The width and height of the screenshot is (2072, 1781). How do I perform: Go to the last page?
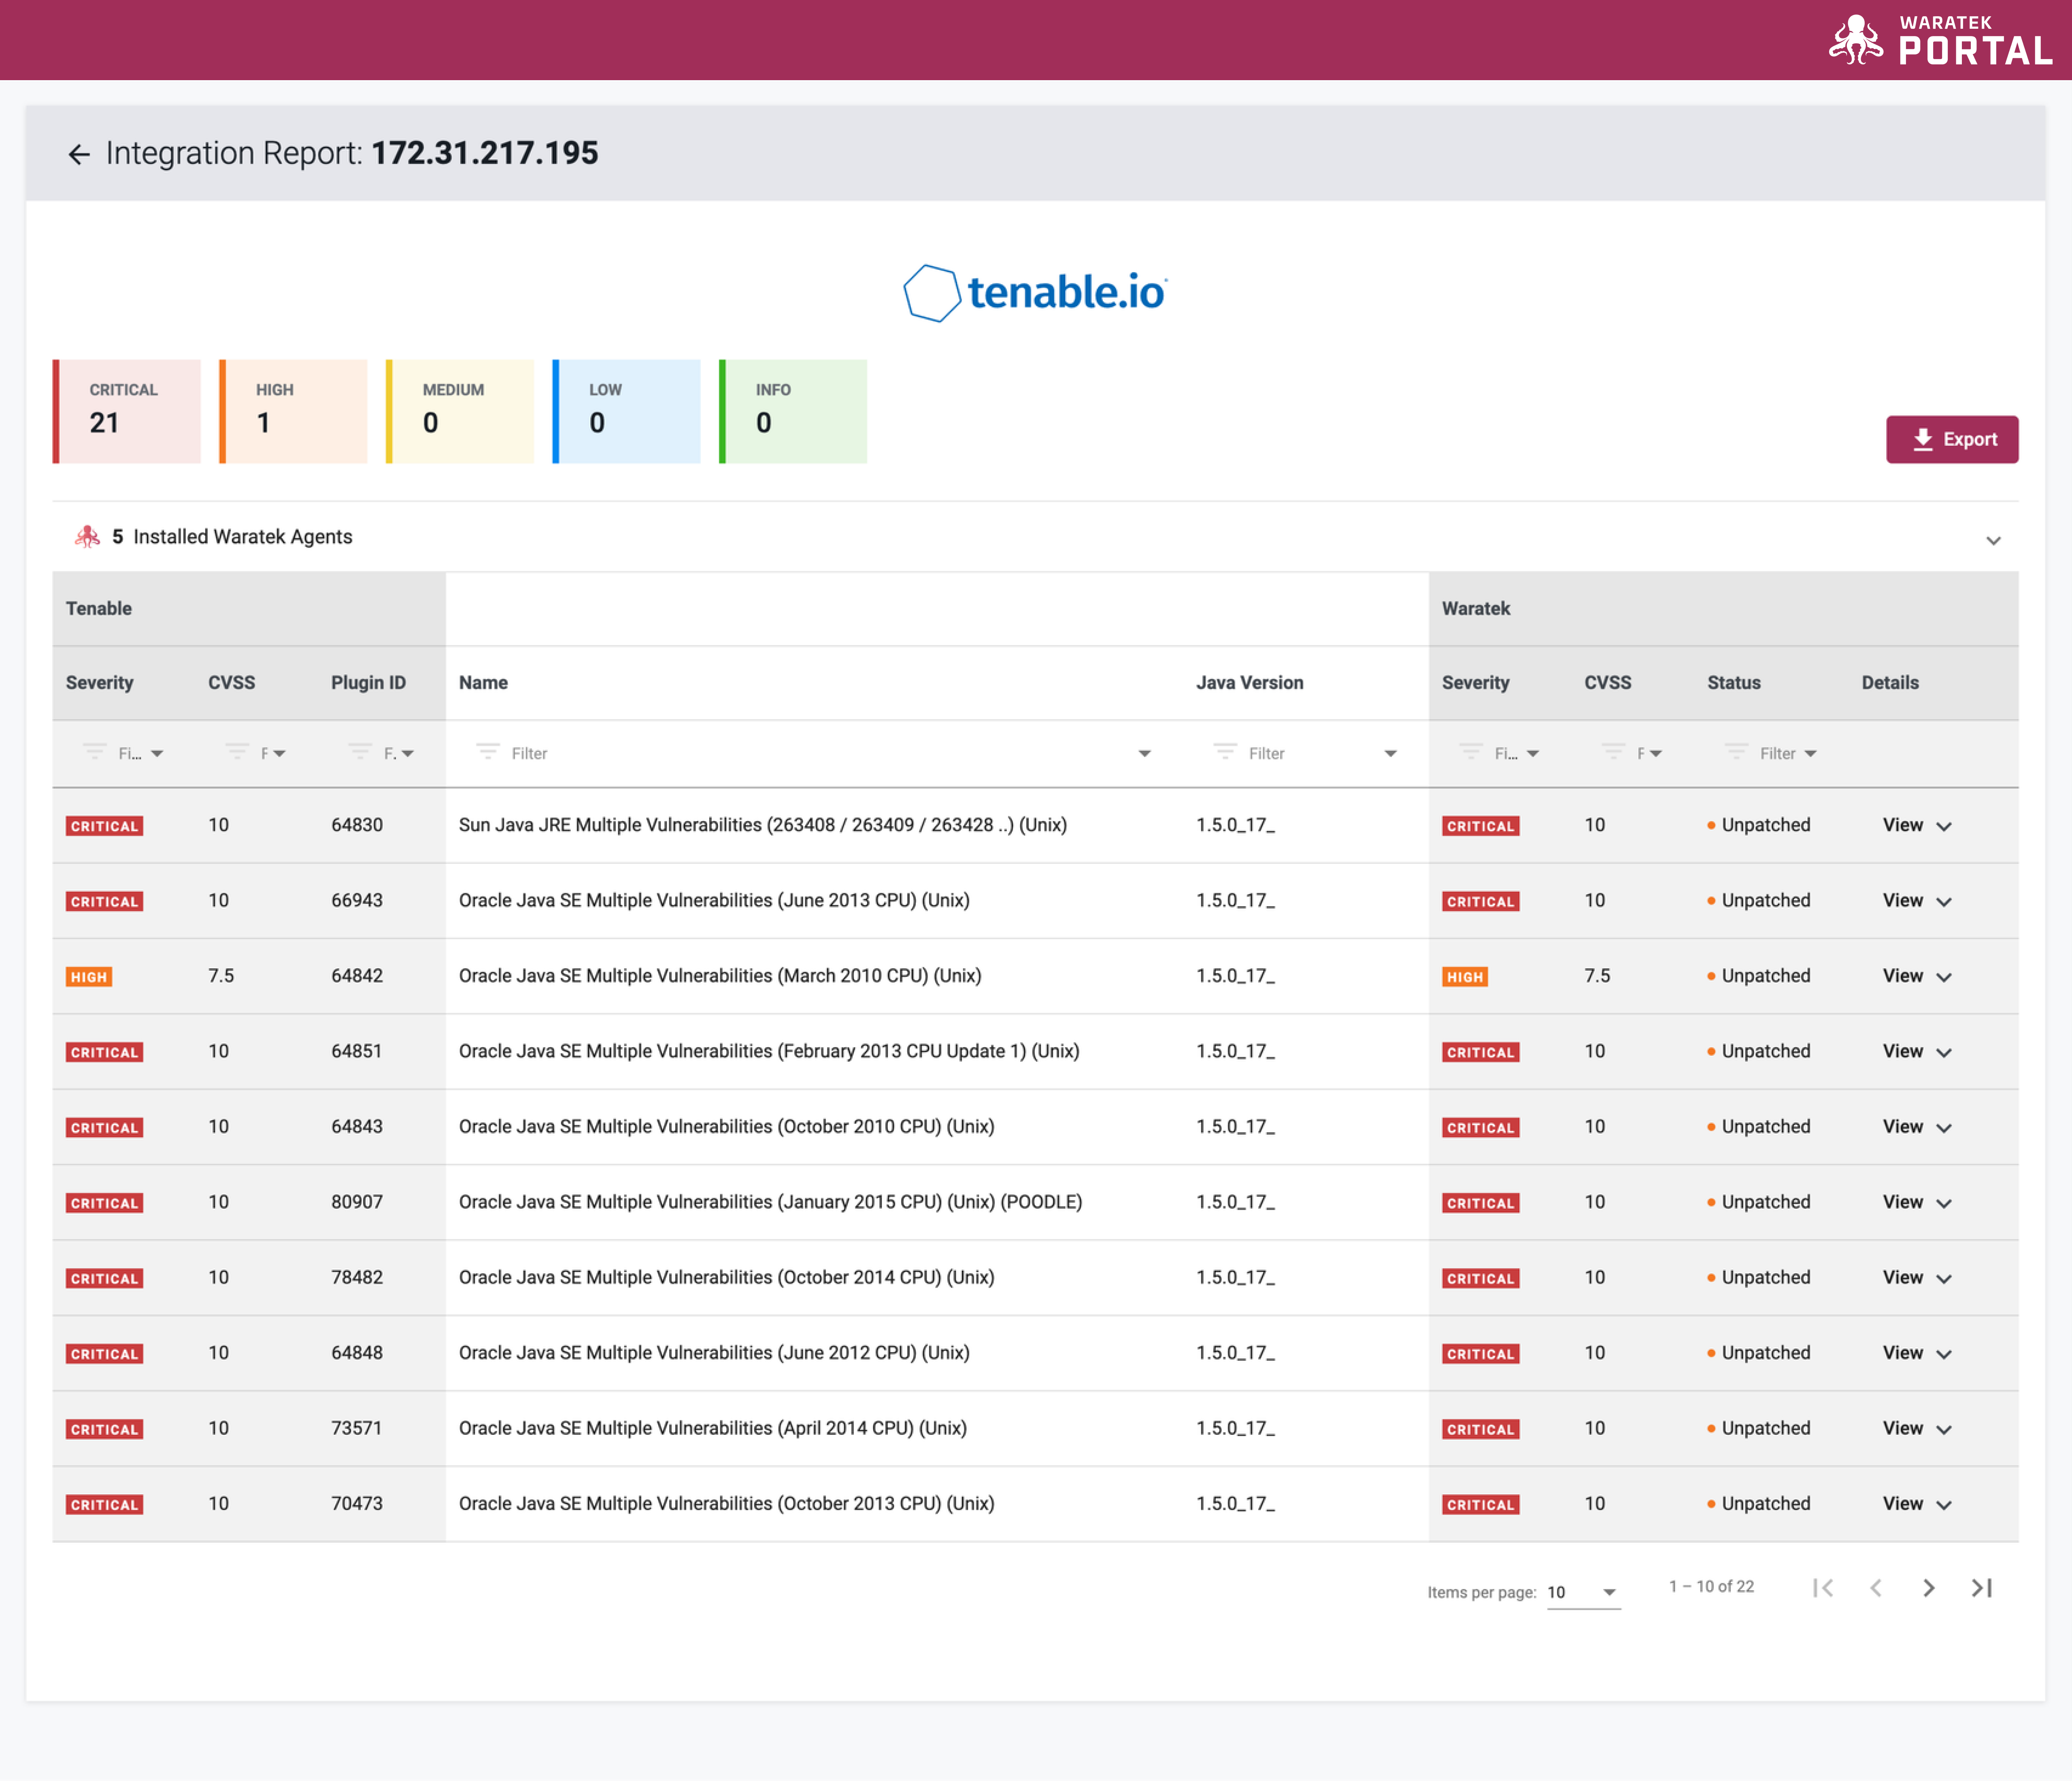(x=1982, y=1588)
